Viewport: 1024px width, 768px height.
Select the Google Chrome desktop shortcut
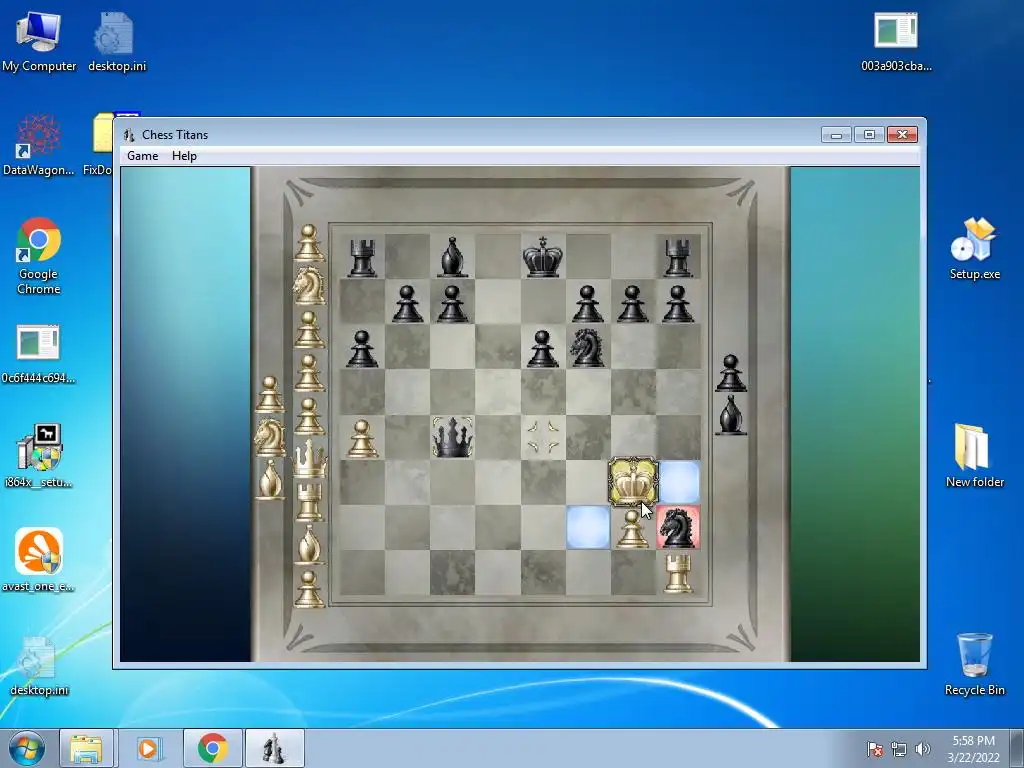[39, 256]
